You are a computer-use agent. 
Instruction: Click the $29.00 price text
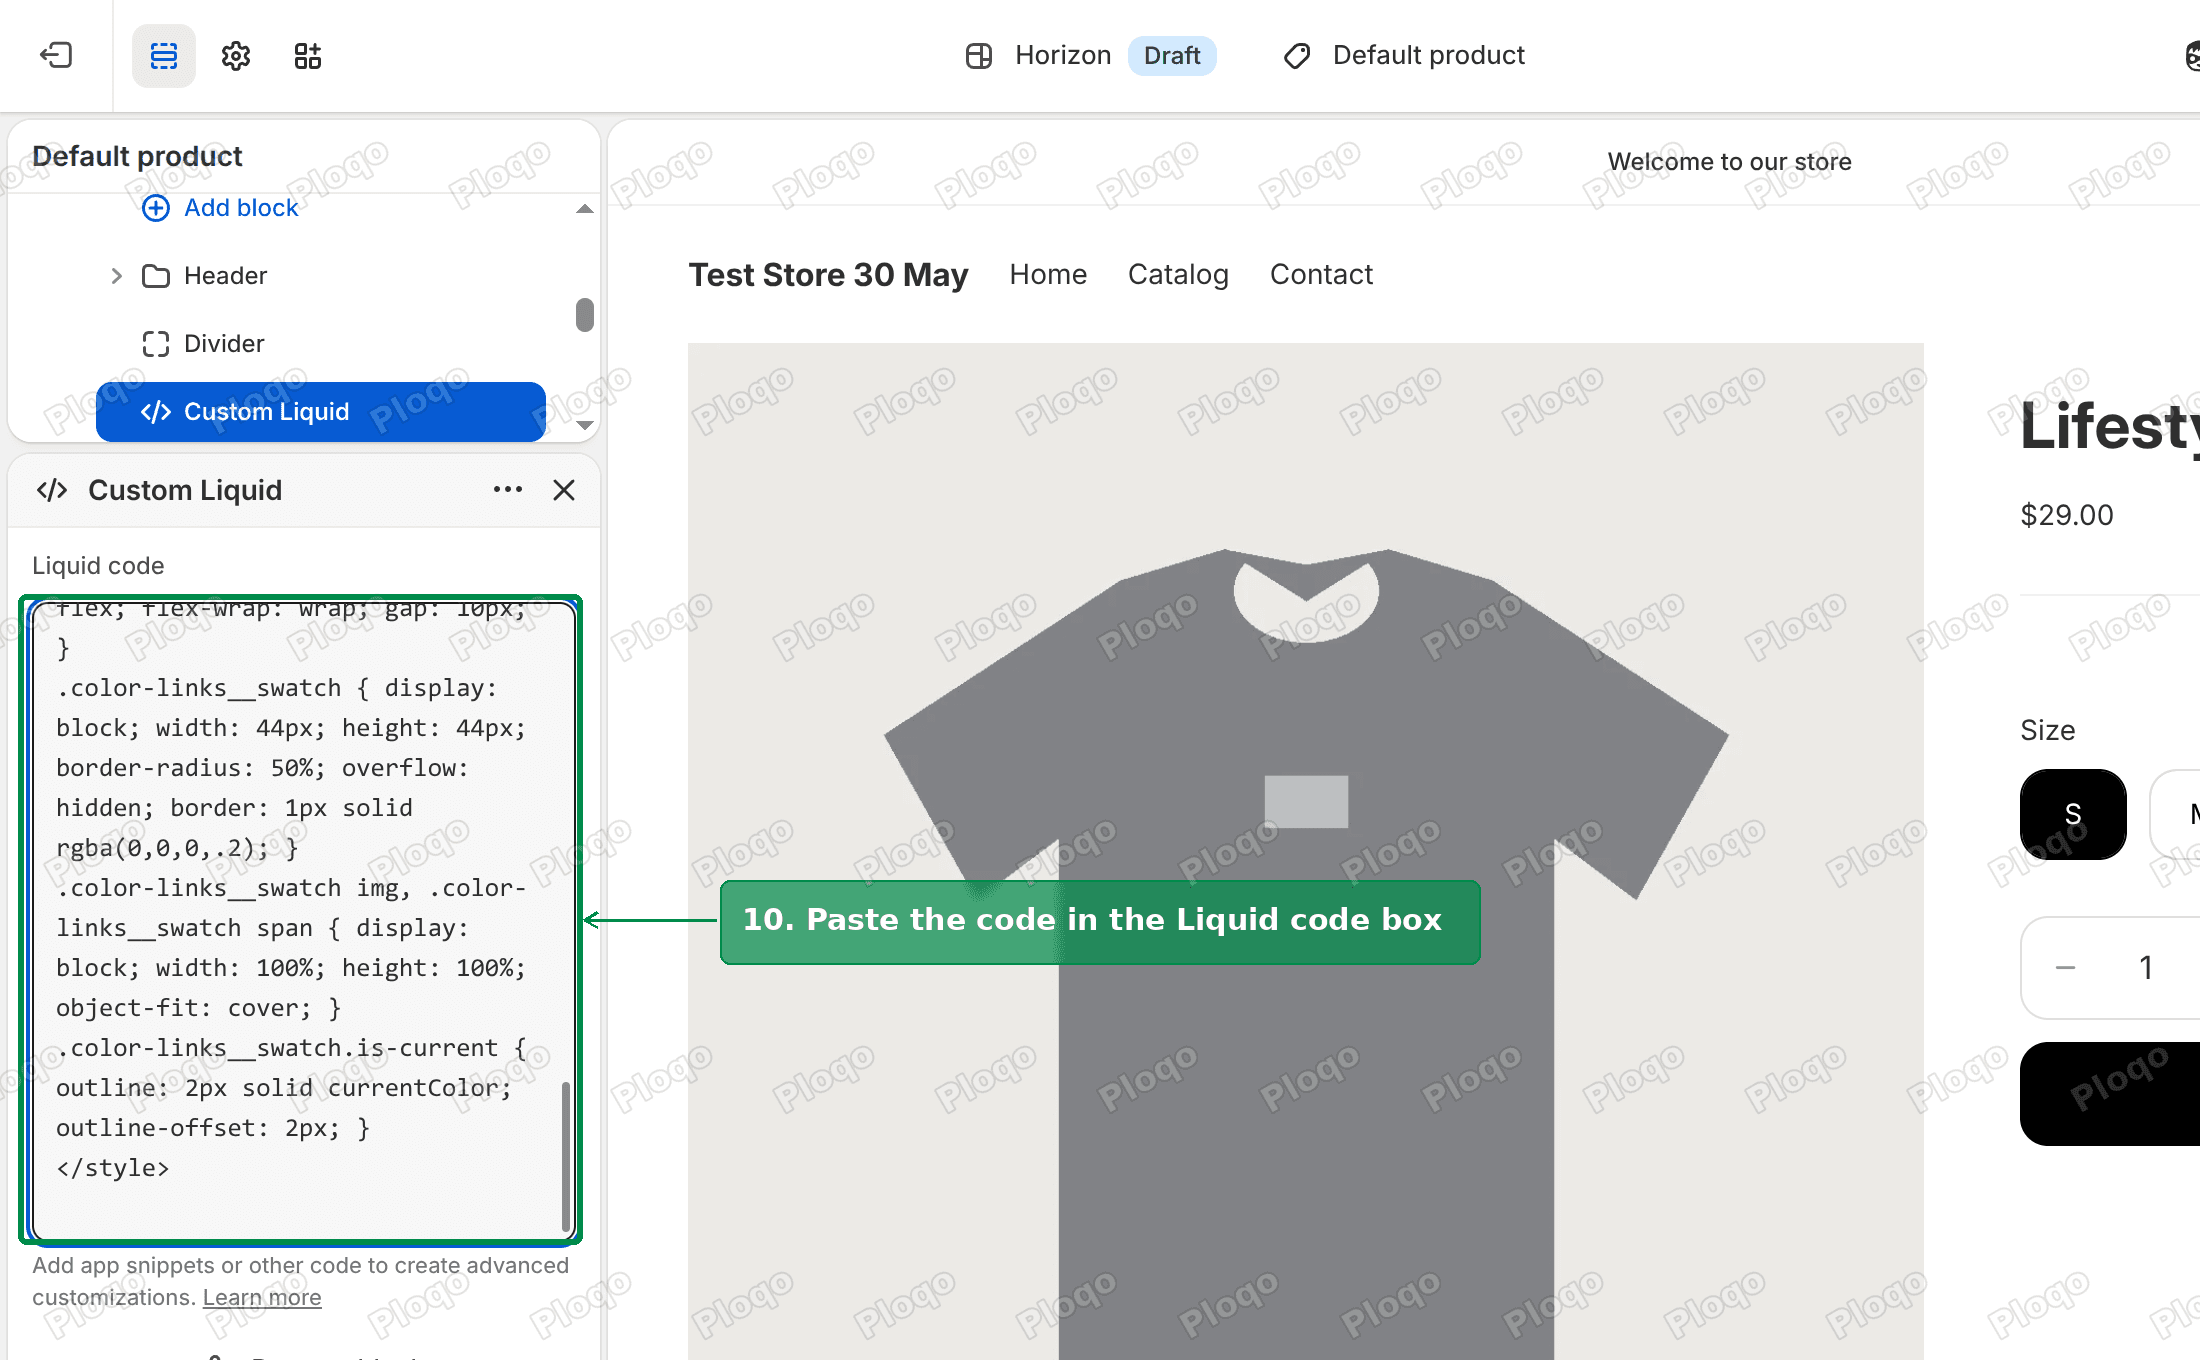(x=2067, y=515)
